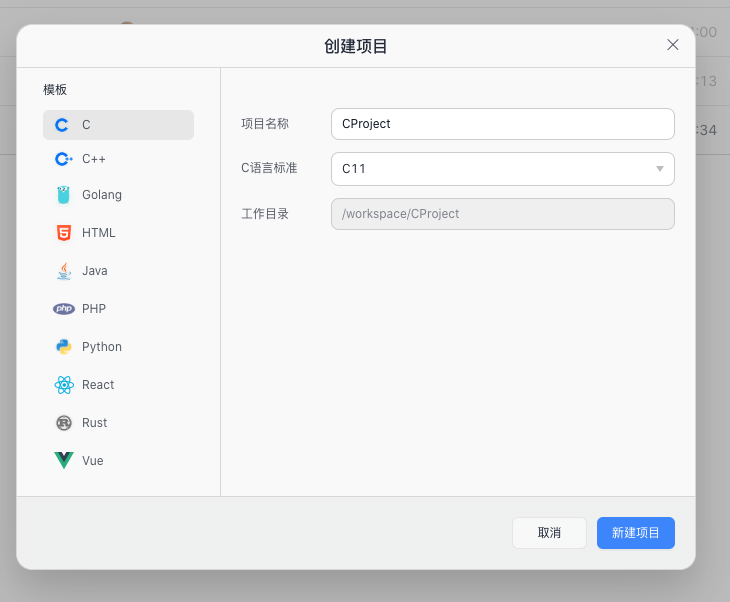
Task: Pick the Rust gear icon
Action: point(64,423)
